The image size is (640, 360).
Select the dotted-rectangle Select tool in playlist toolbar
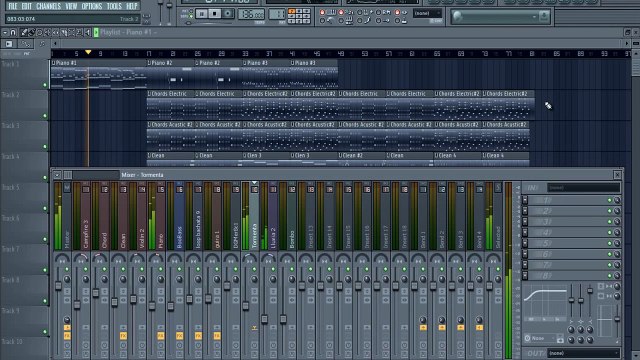(x=71, y=32)
